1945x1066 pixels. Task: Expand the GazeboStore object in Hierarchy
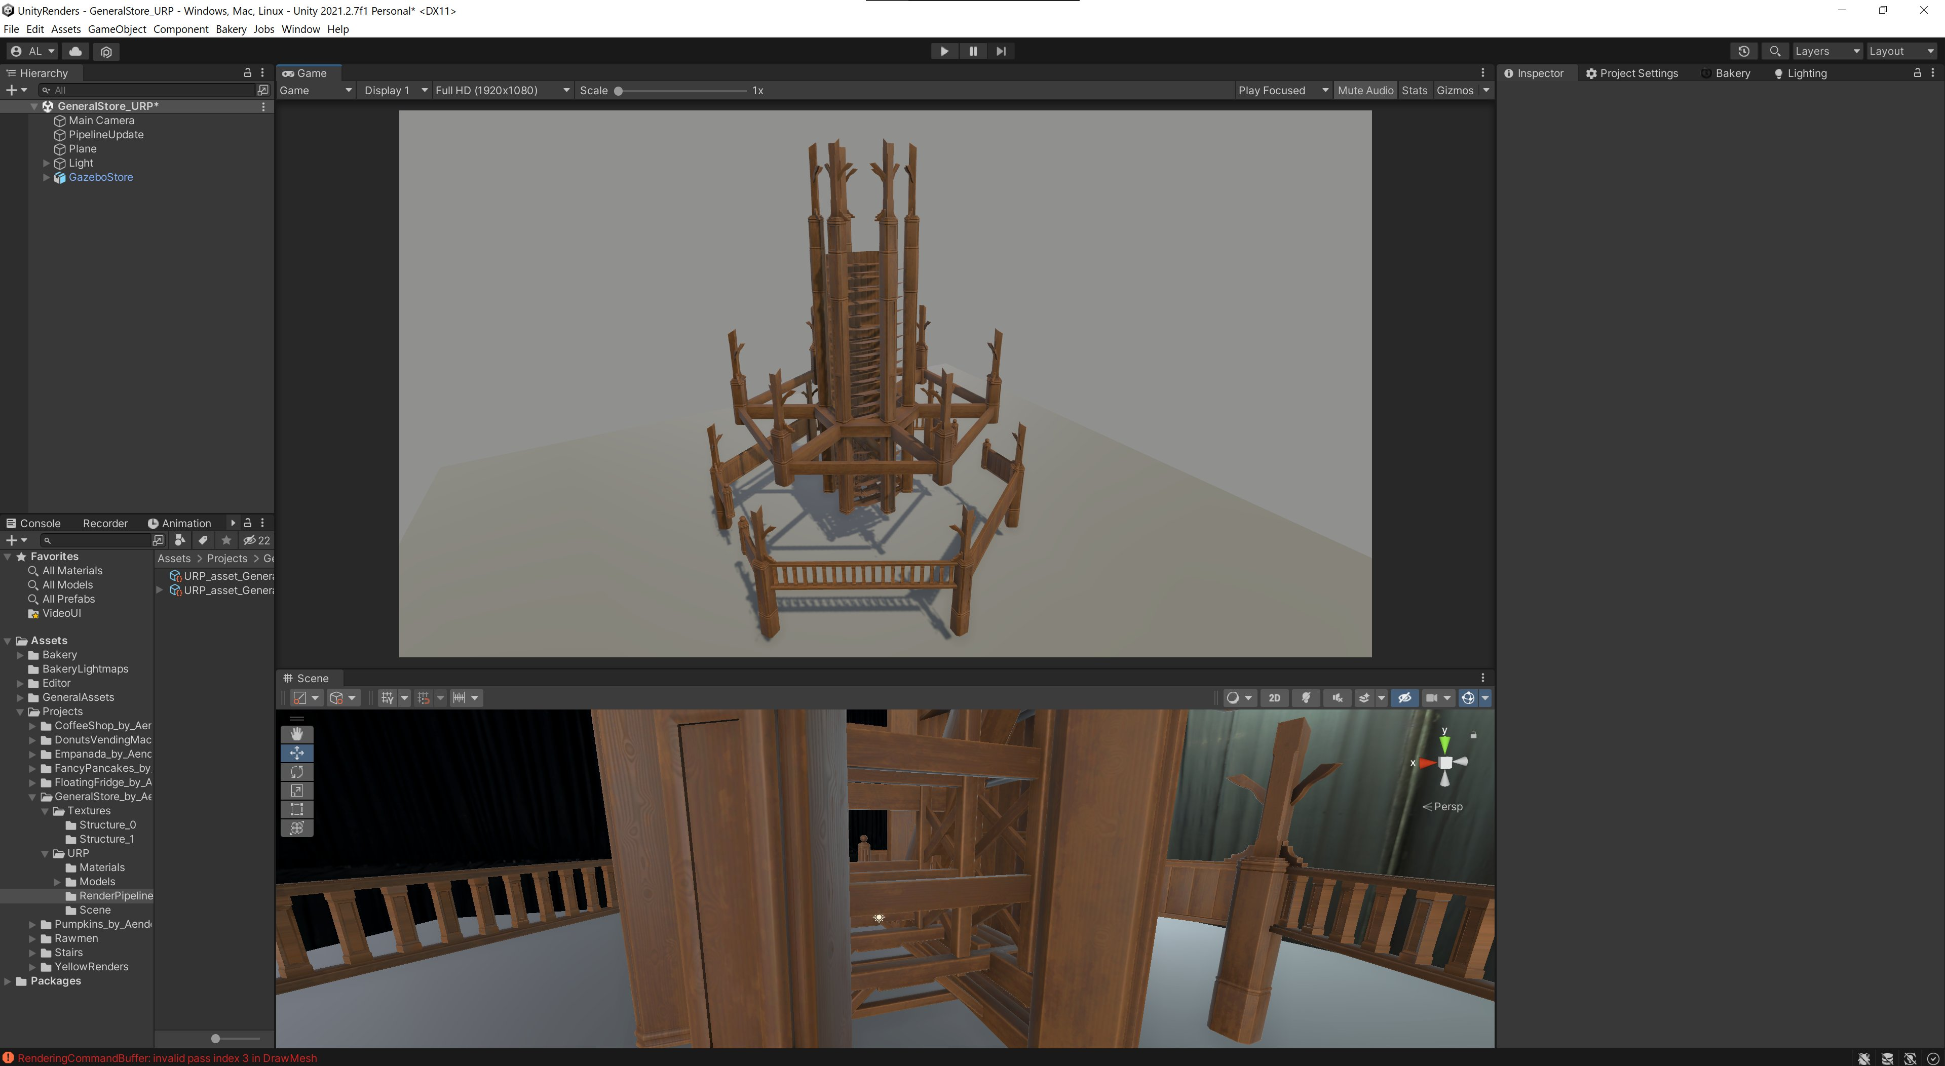tap(46, 177)
